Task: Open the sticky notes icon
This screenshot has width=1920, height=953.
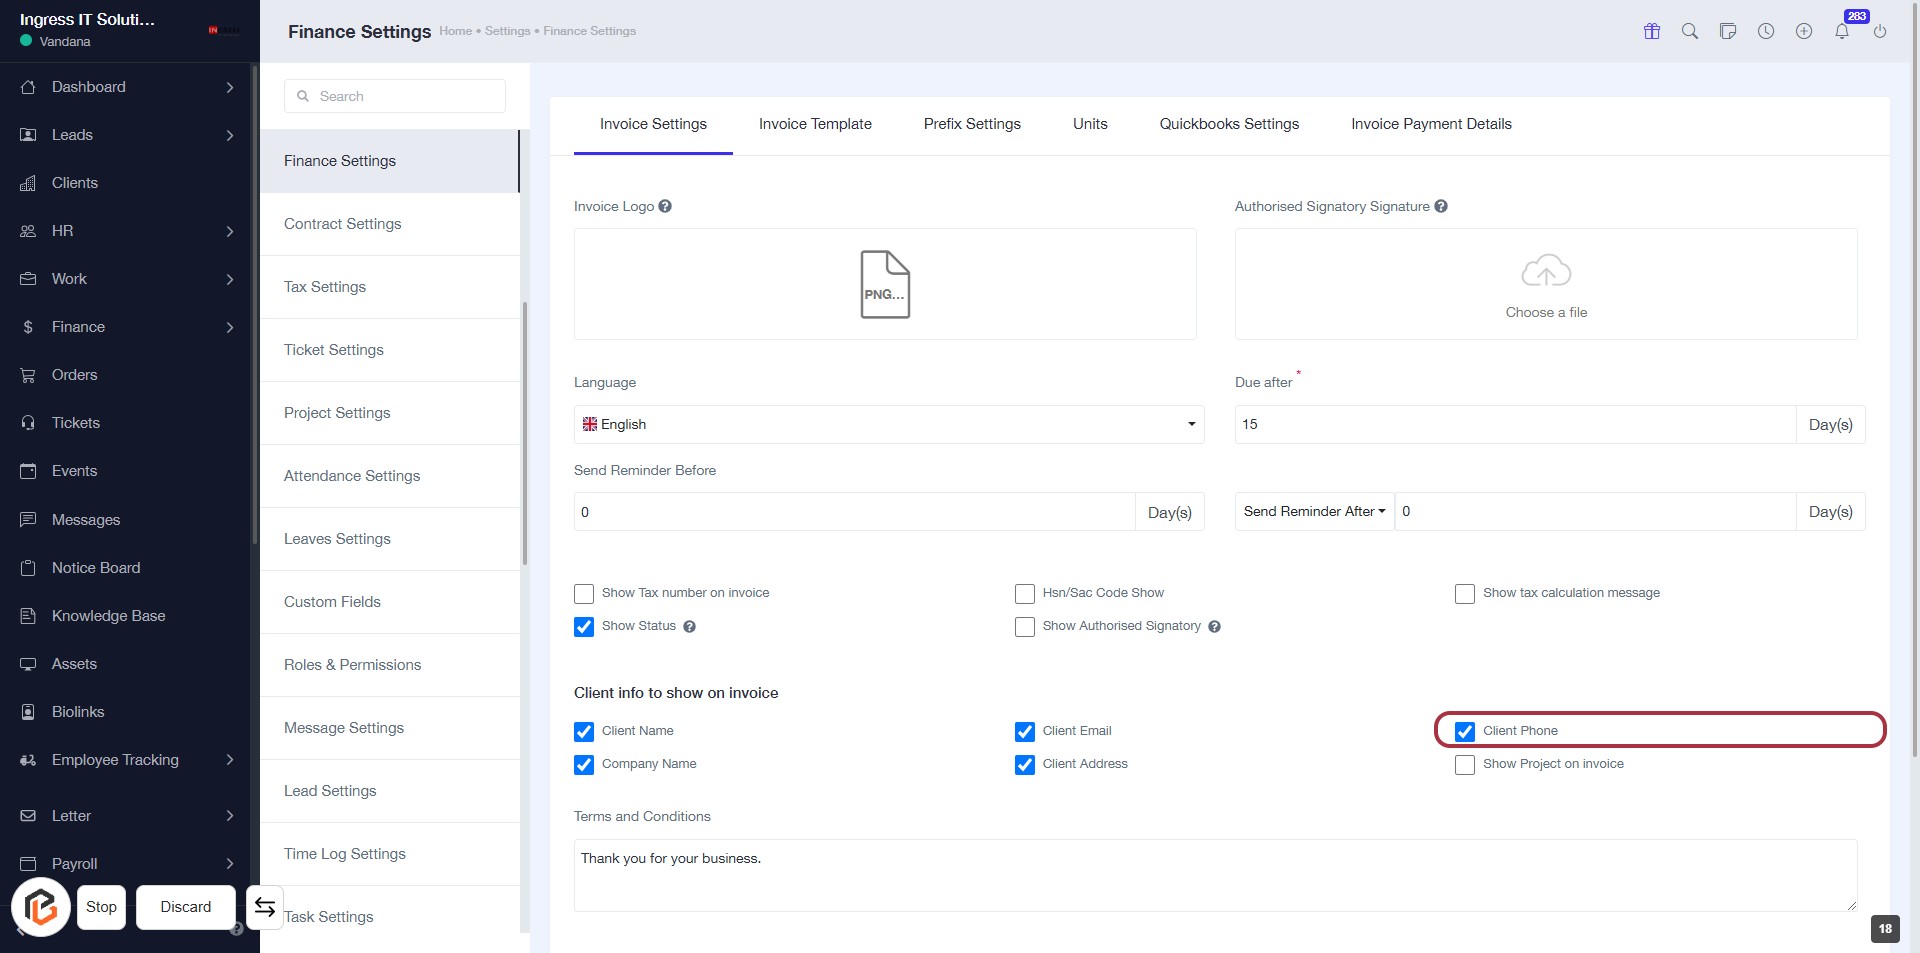Action: tap(1727, 31)
